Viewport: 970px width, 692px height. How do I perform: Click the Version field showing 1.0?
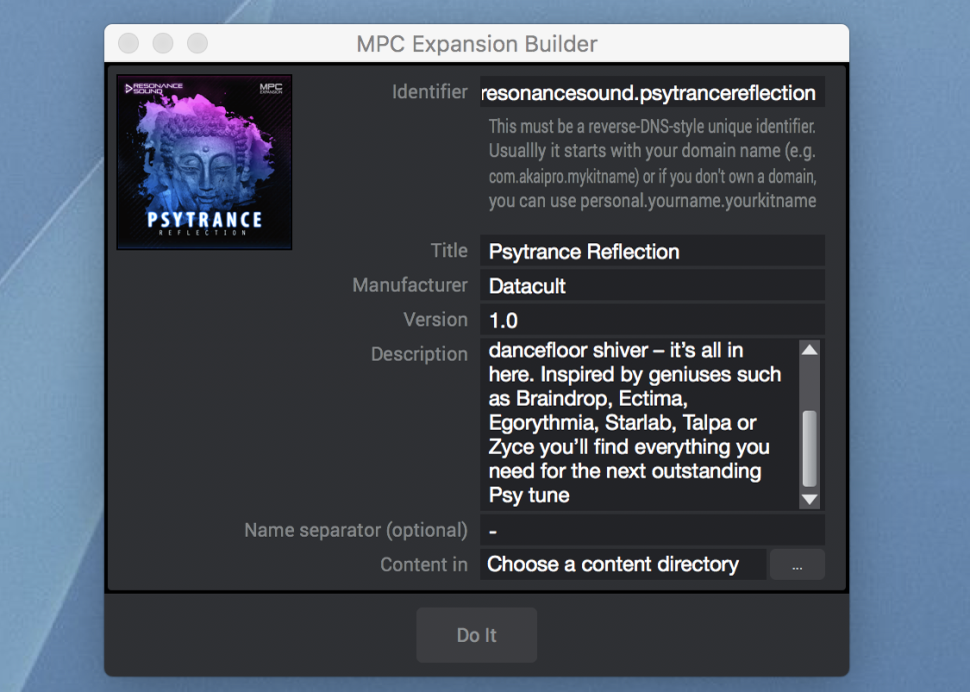(x=652, y=320)
